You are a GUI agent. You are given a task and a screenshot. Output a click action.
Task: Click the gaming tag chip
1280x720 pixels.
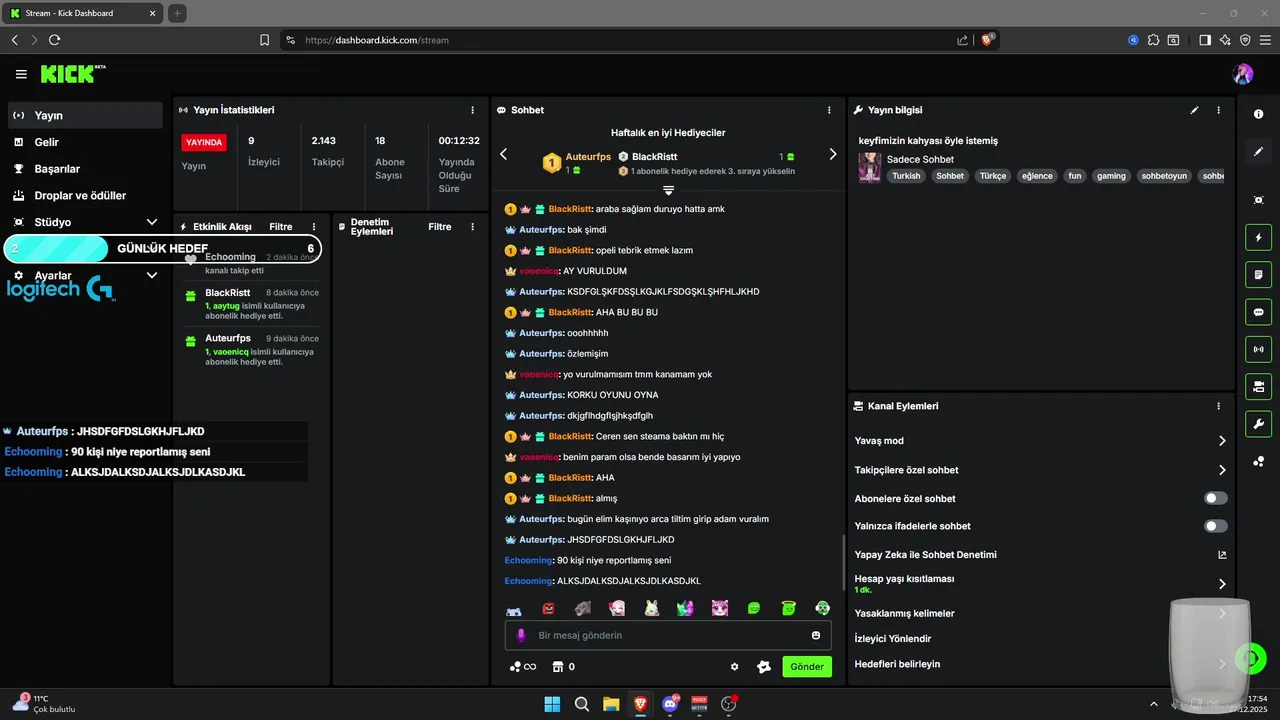pyautogui.click(x=1111, y=176)
